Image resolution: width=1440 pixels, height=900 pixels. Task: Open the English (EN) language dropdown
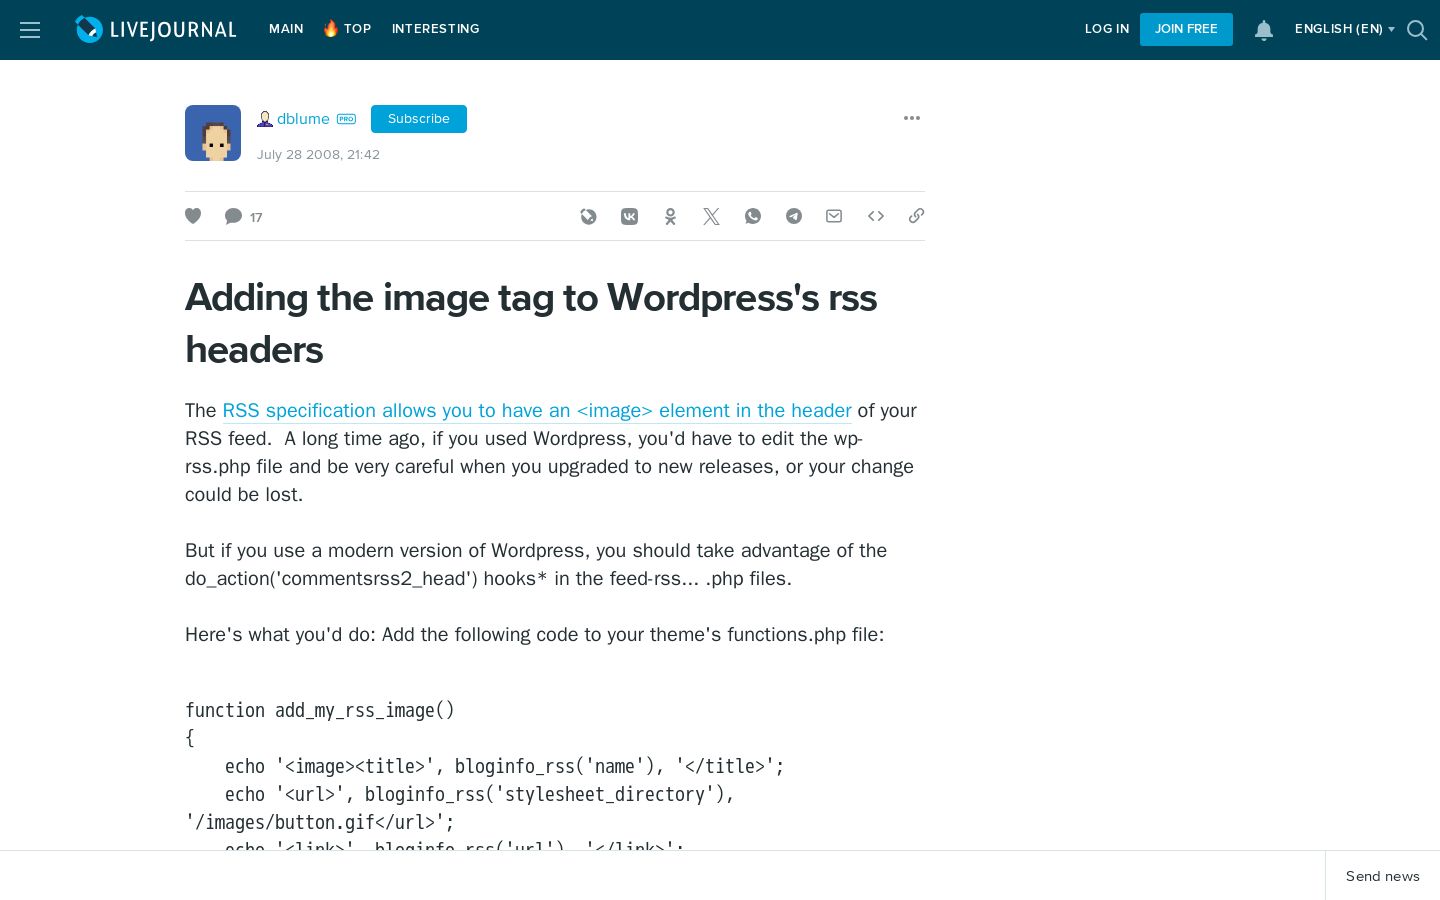point(1344,29)
